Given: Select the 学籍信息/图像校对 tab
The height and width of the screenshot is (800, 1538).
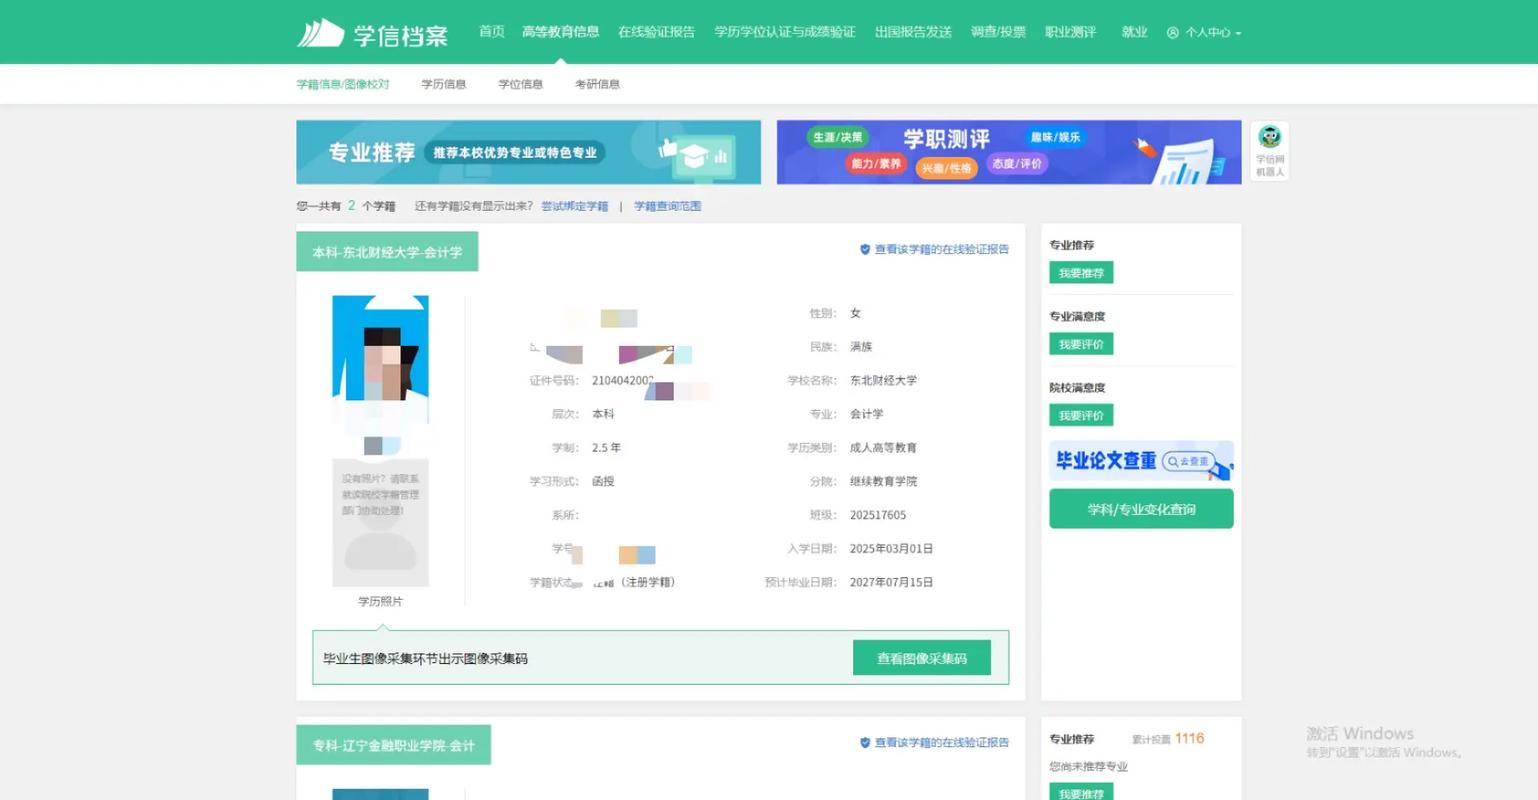Looking at the screenshot, I should (343, 84).
